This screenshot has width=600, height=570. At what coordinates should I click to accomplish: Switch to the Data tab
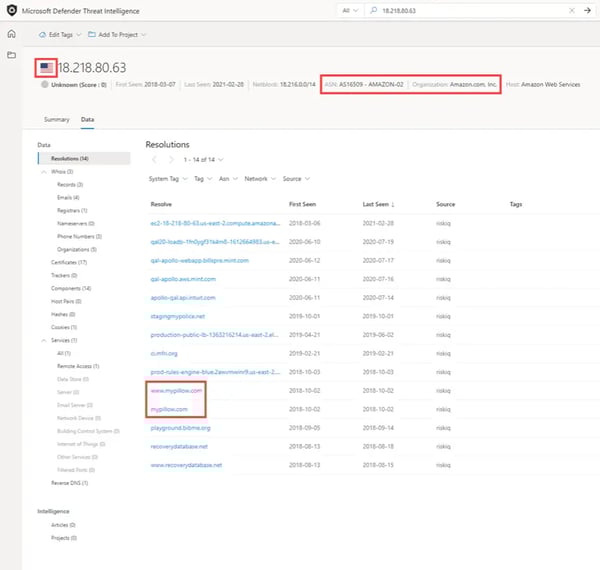(x=87, y=120)
